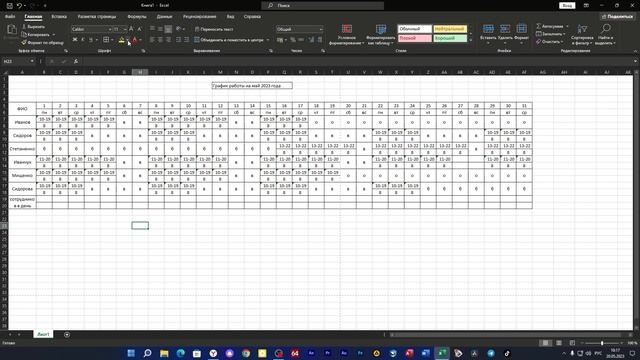Viewport: 640px width, 360px height.
Task: Center text horizontally
Action: (x=160, y=40)
